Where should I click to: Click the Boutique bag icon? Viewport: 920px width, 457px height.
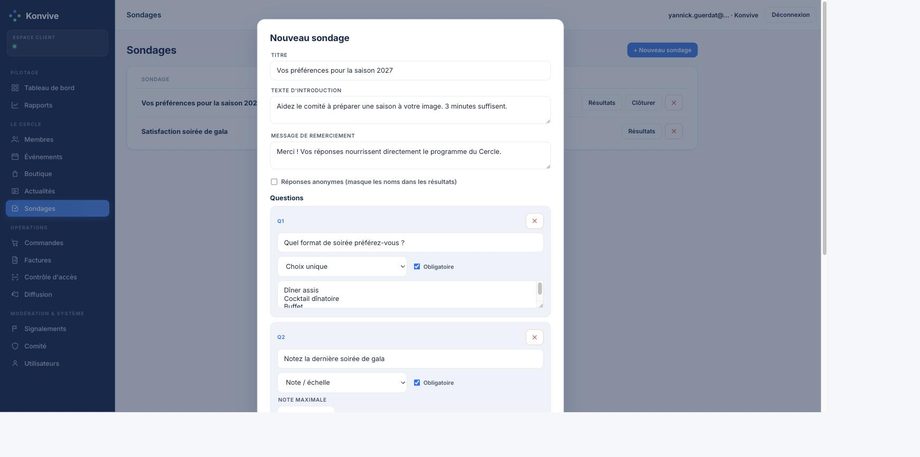[15, 174]
